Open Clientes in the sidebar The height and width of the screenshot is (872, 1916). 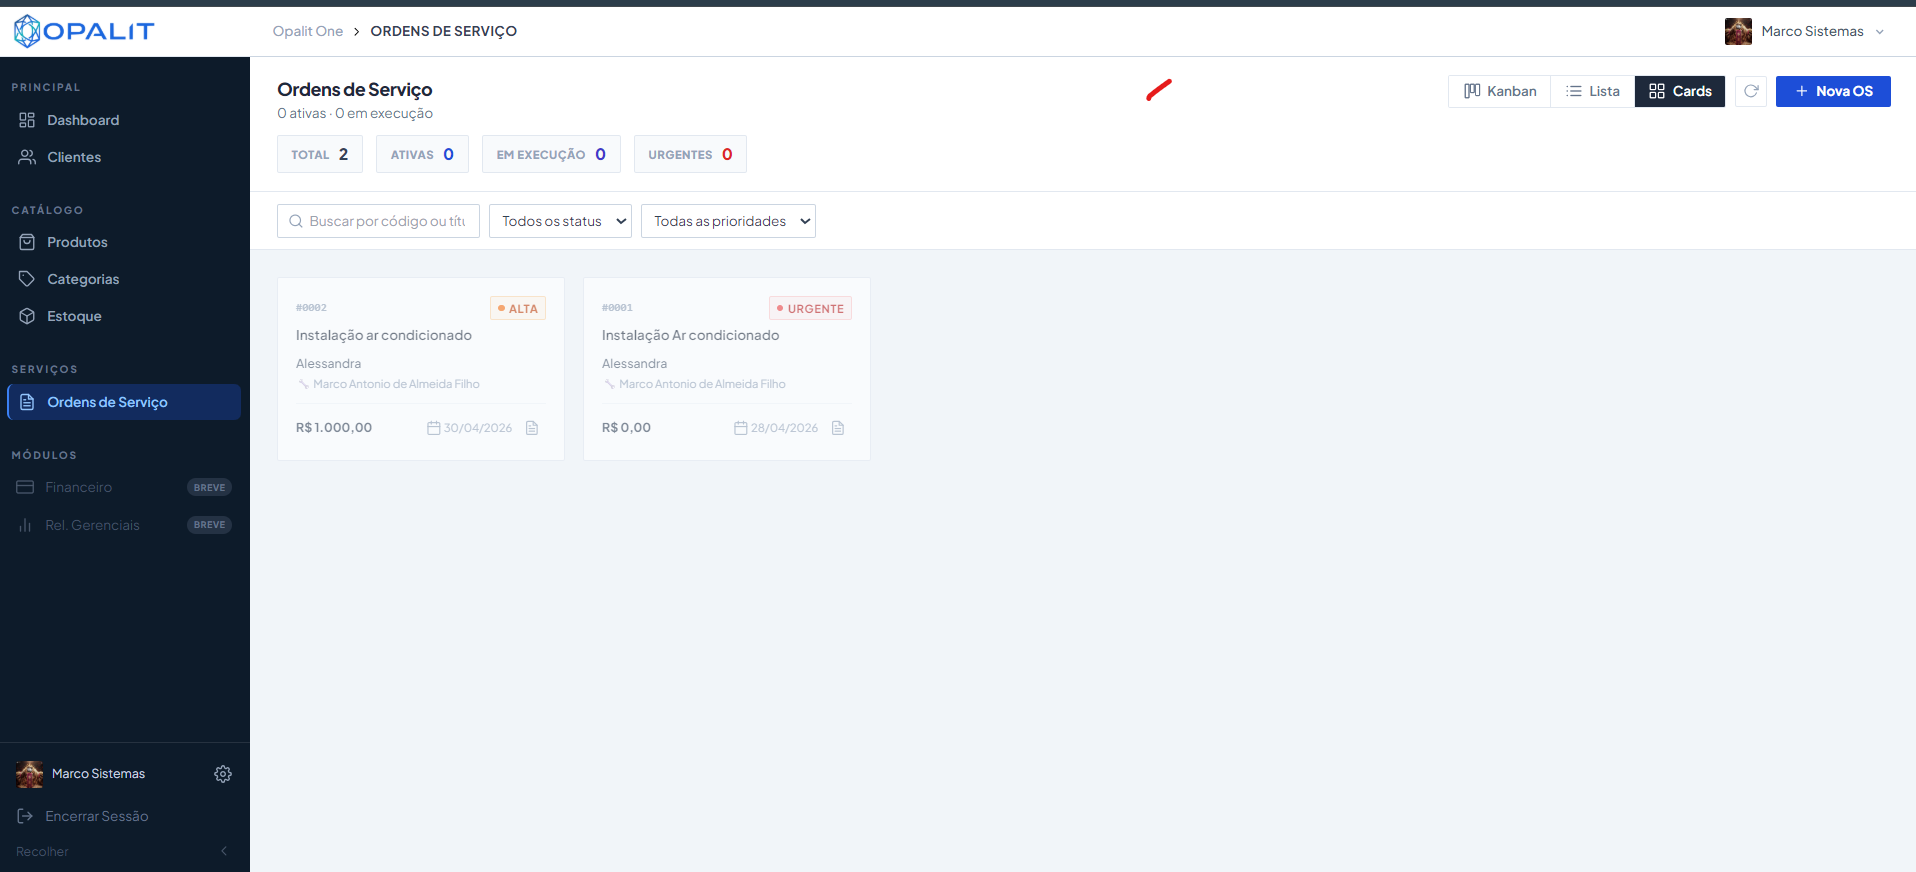(x=125, y=157)
